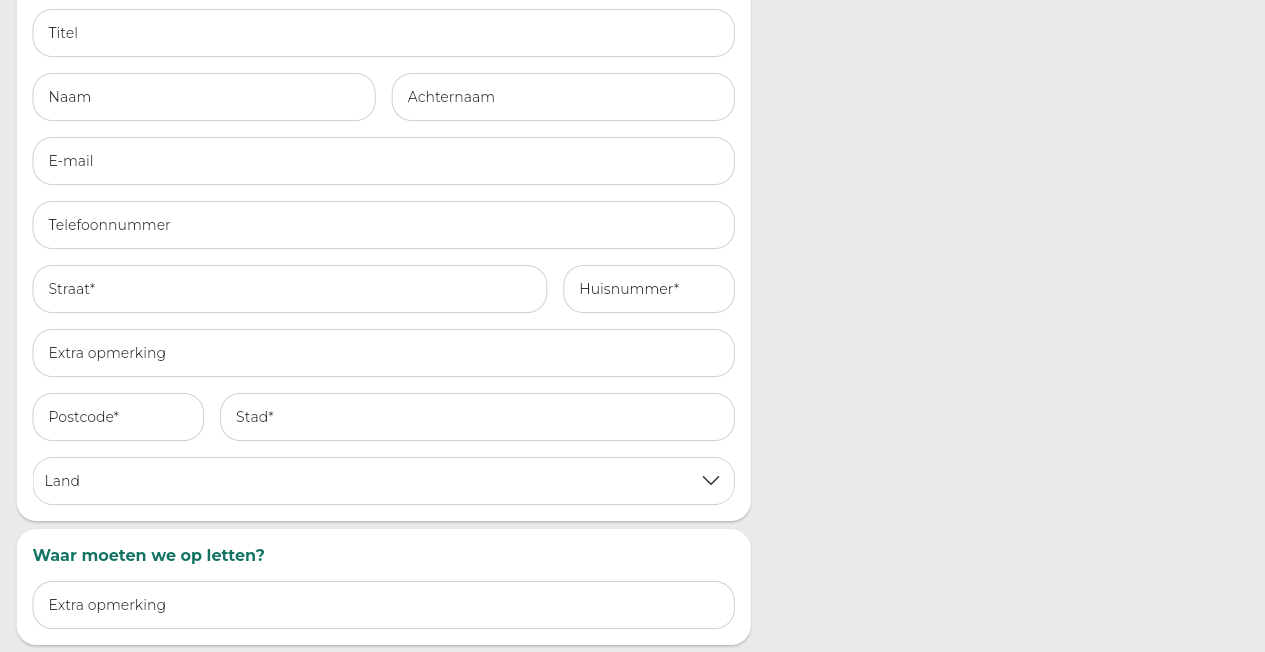Viewport: 1265px width, 652px height.
Task: Click the Titel input field
Action: coord(383,33)
